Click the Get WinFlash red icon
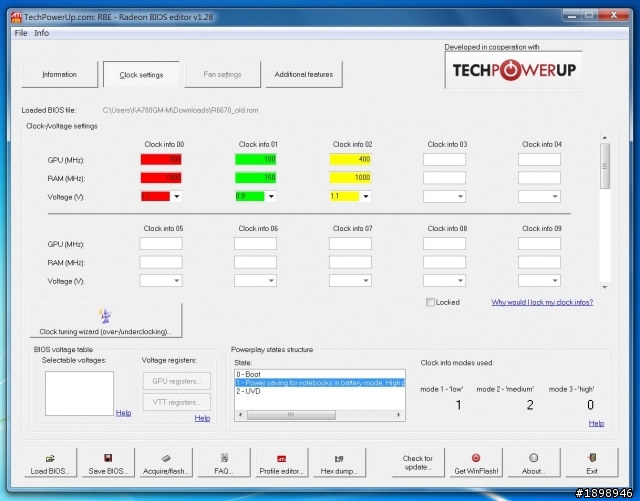 (476, 458)
